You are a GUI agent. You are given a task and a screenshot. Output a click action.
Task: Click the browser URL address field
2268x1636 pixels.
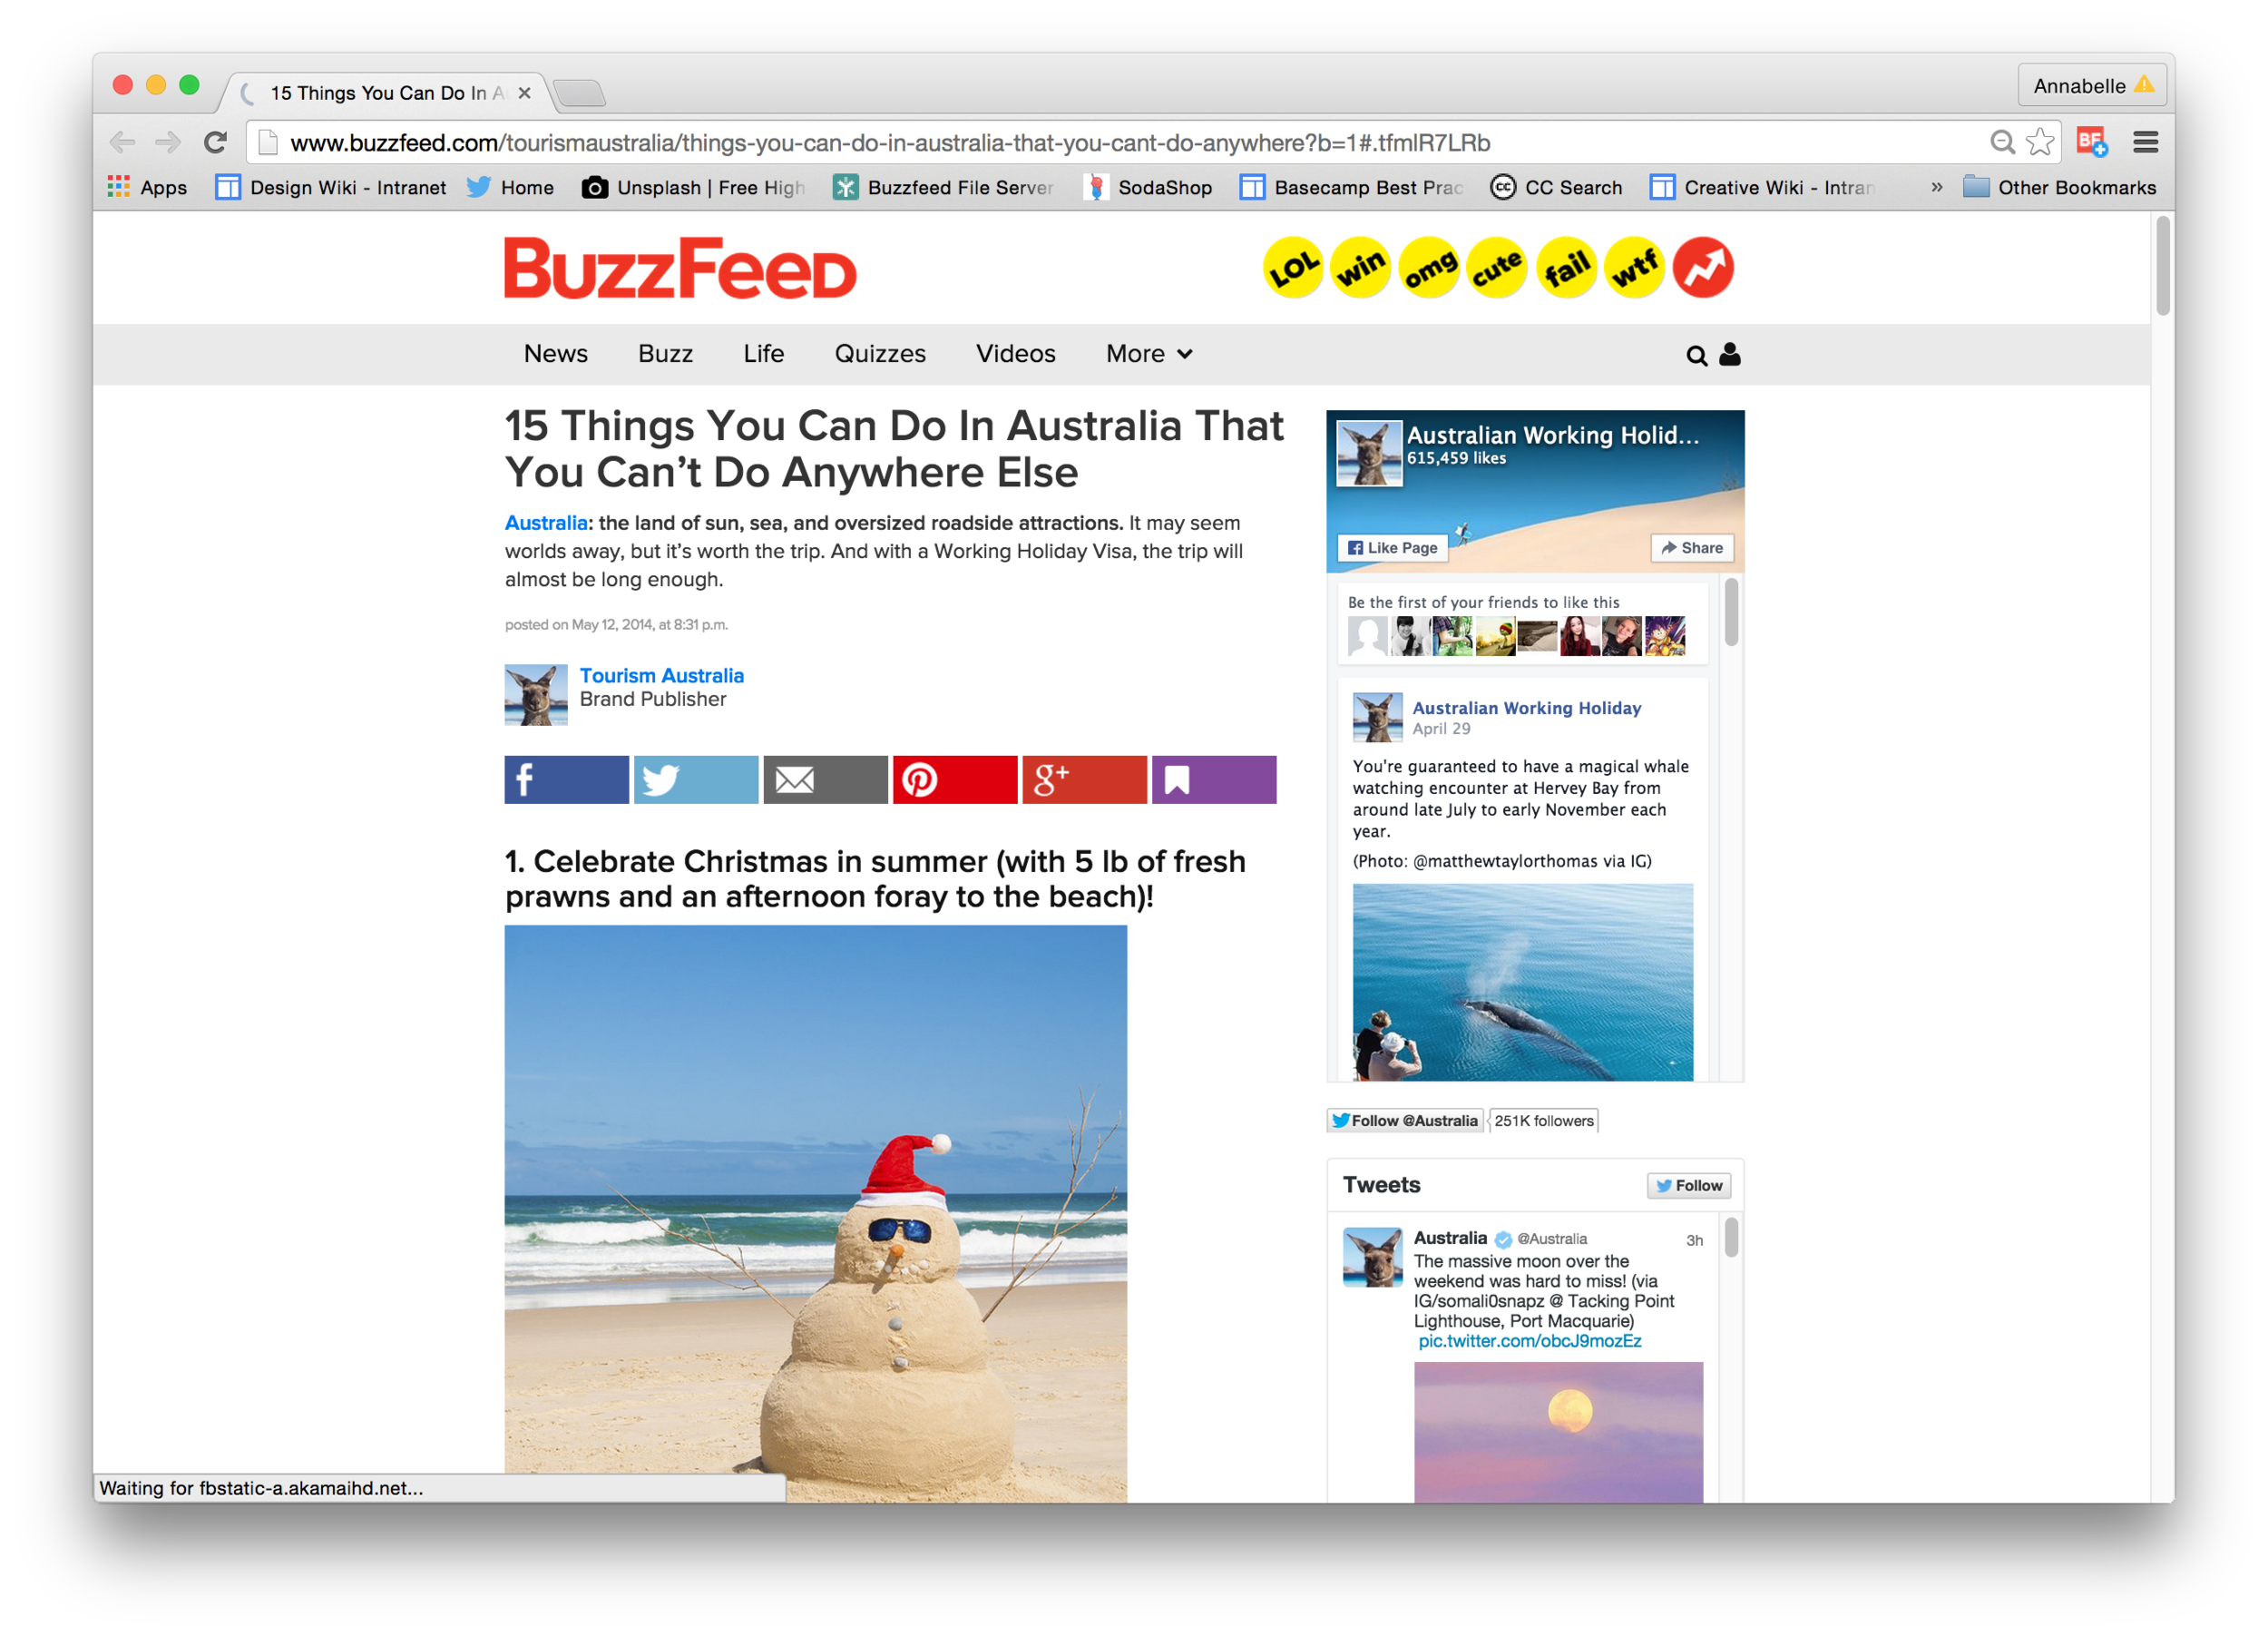coord(1120,143)
